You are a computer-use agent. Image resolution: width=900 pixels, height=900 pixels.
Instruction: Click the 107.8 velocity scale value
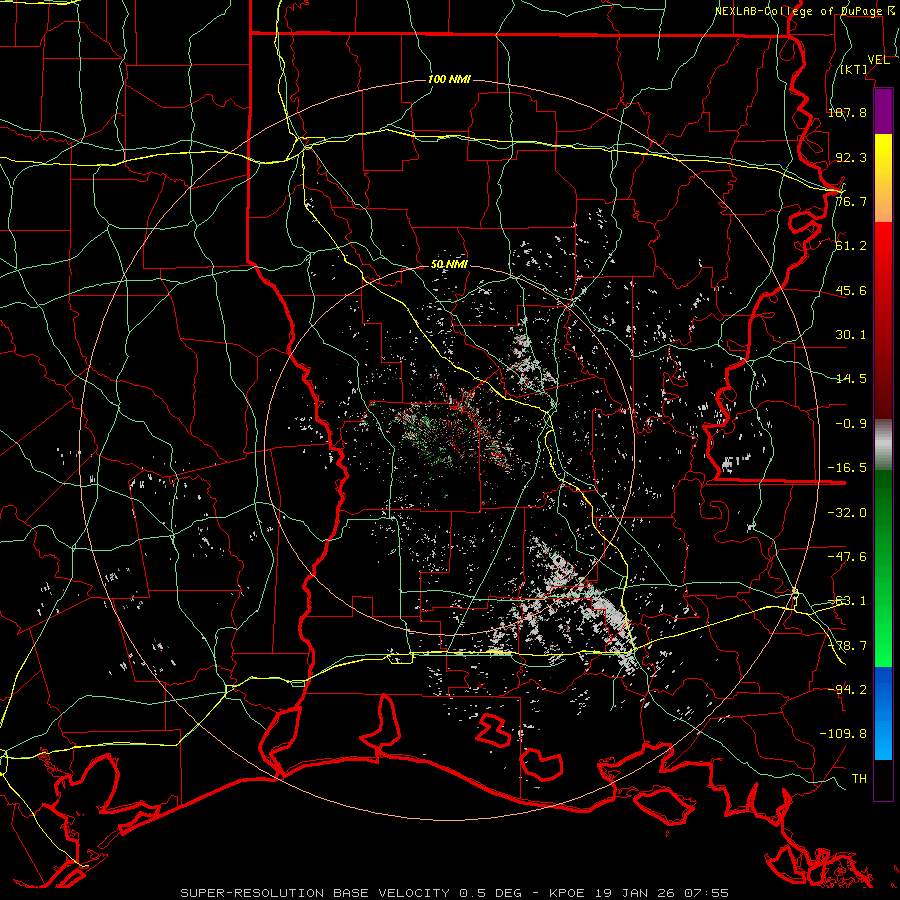pyautogui.click(x=847, y=112)
